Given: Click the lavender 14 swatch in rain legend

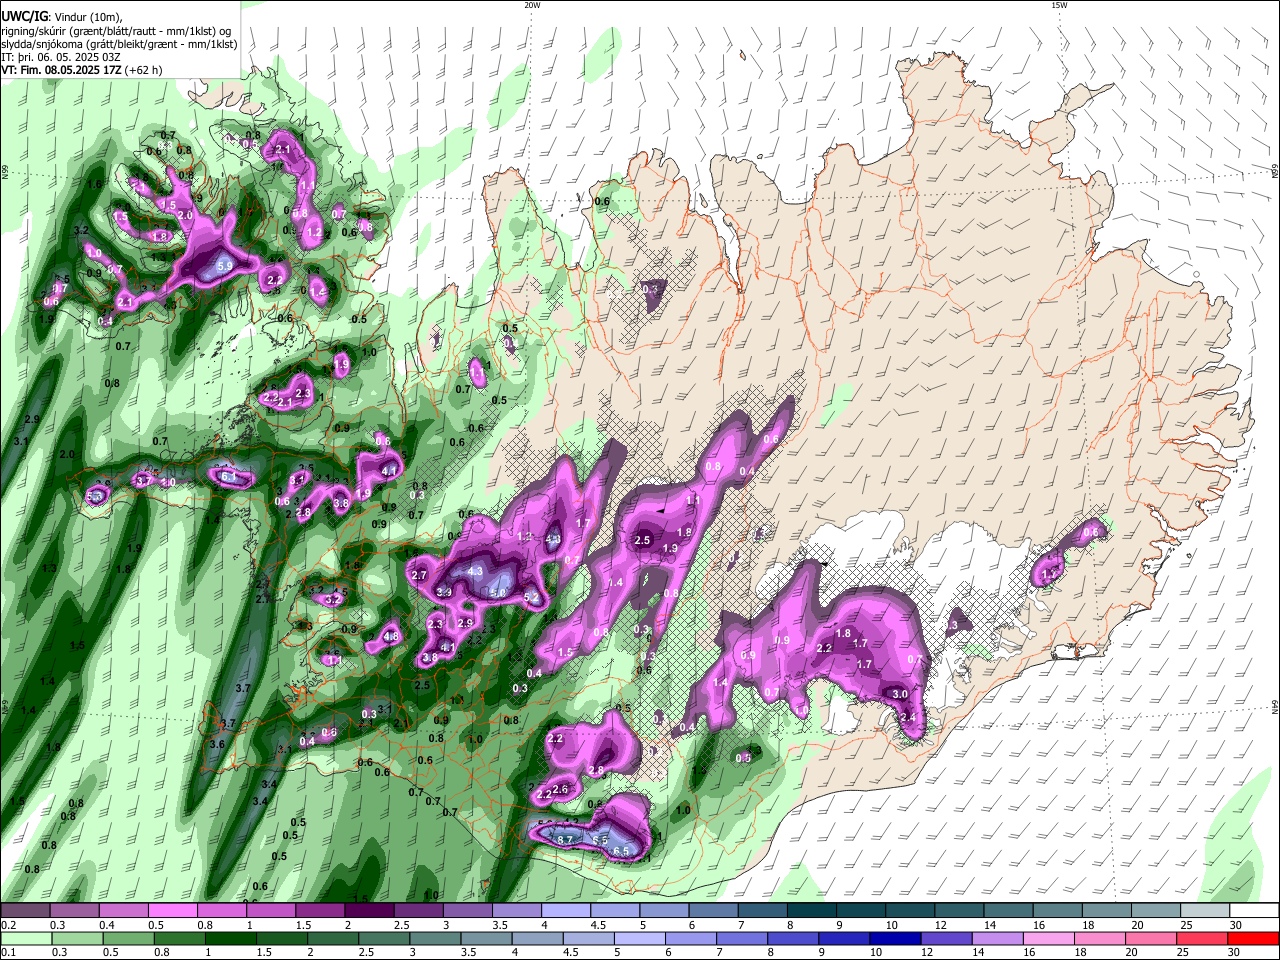Looking at the screenshot, I should 996,938.
